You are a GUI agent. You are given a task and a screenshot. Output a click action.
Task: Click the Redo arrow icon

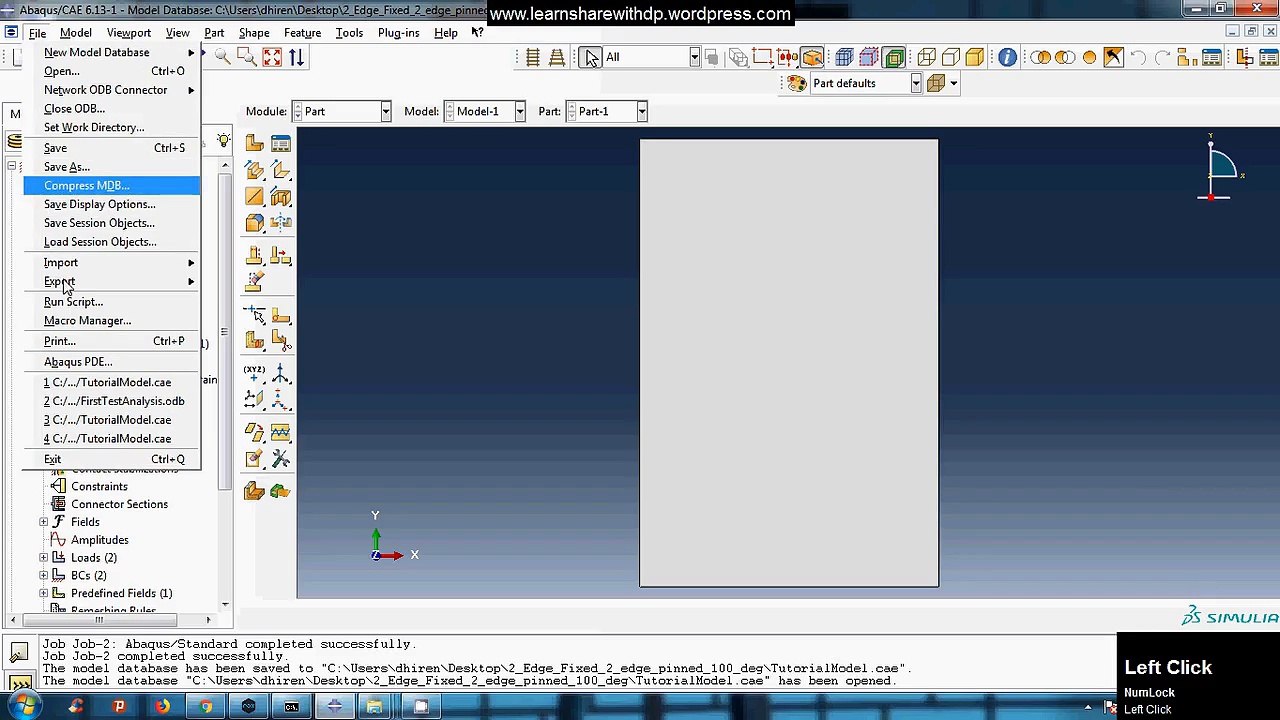point(1163,57)
